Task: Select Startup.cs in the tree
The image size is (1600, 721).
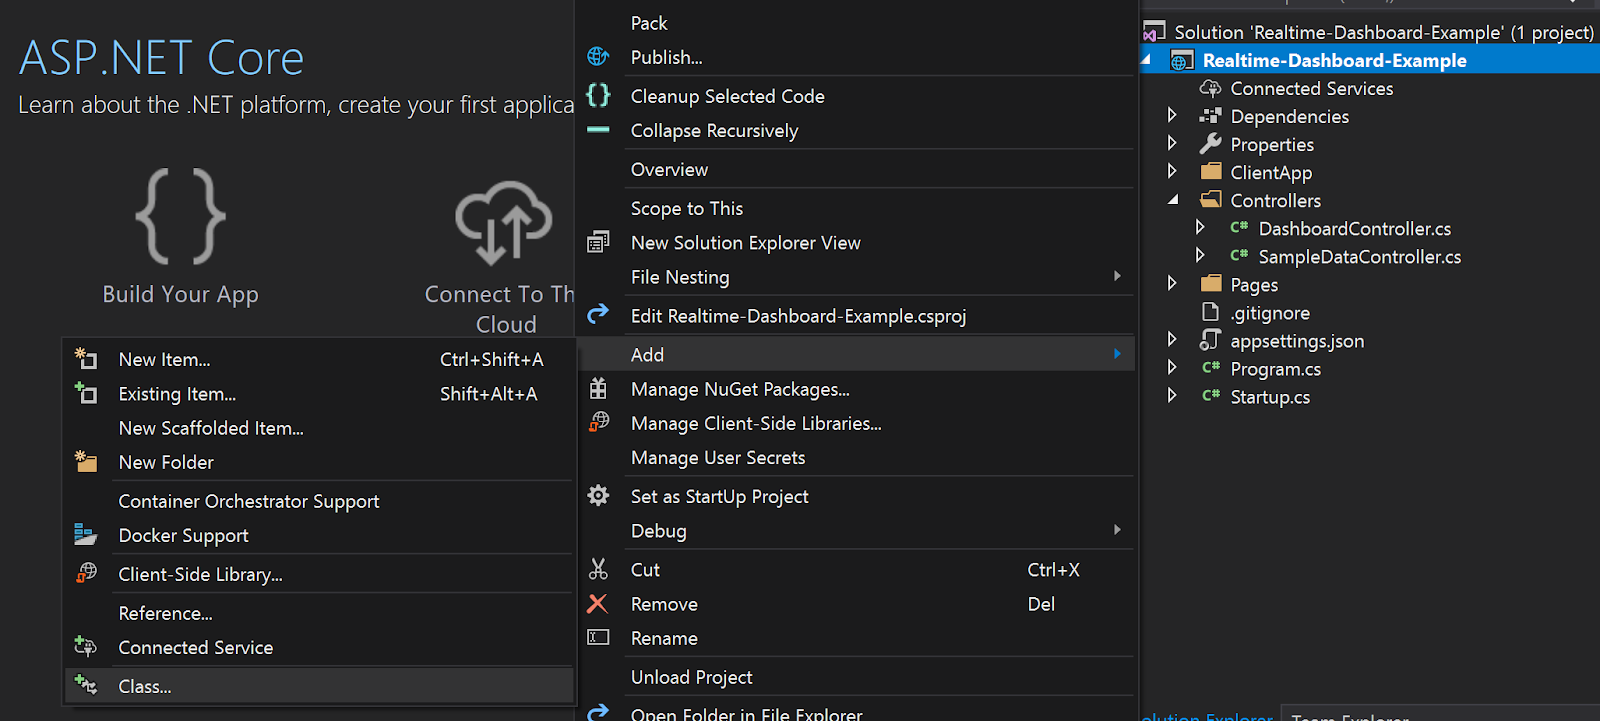Action: pyautogui.click(x=1270, y=396)
